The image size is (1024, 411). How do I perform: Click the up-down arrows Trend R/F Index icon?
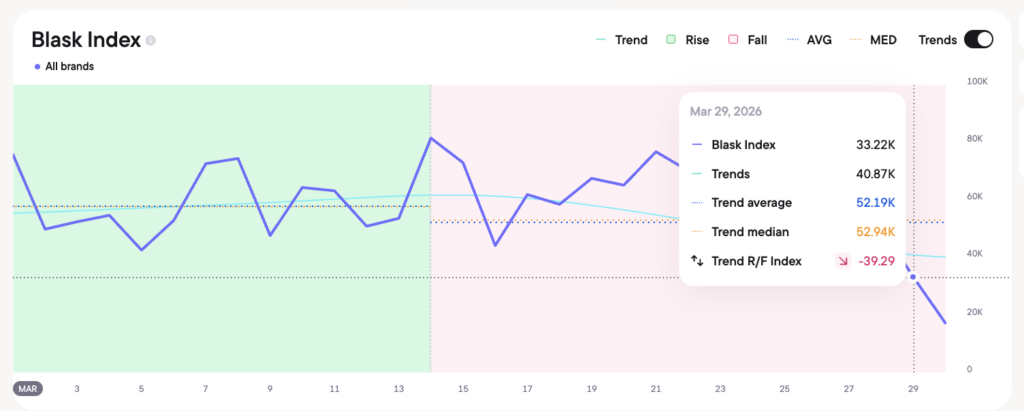697,261
